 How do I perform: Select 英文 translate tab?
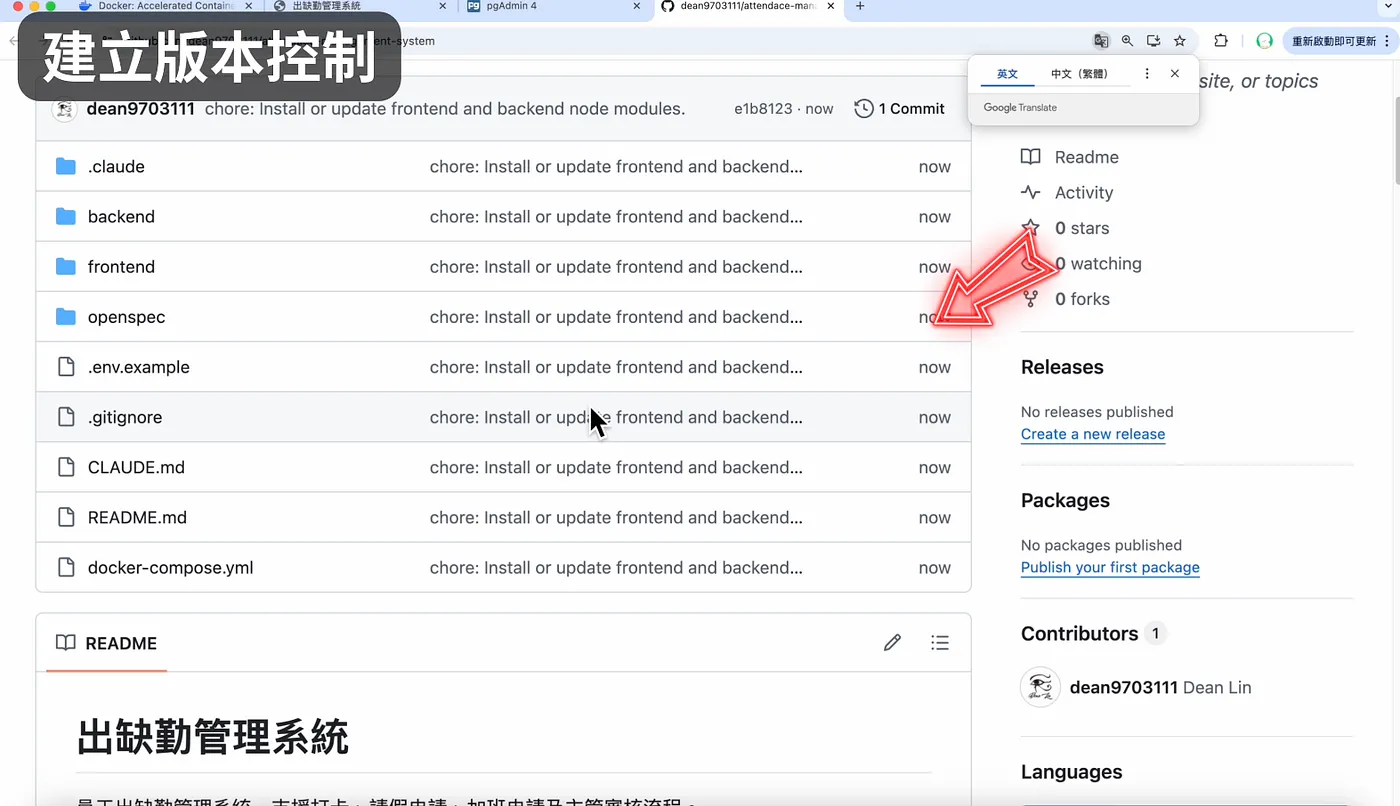pyautogui.click(x=1007, y=74)
